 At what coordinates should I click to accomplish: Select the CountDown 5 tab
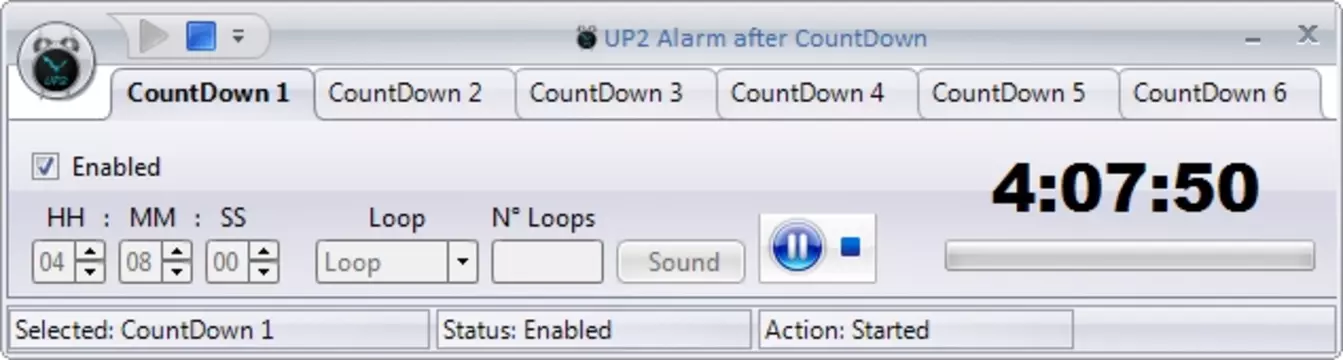[1008, 93]
